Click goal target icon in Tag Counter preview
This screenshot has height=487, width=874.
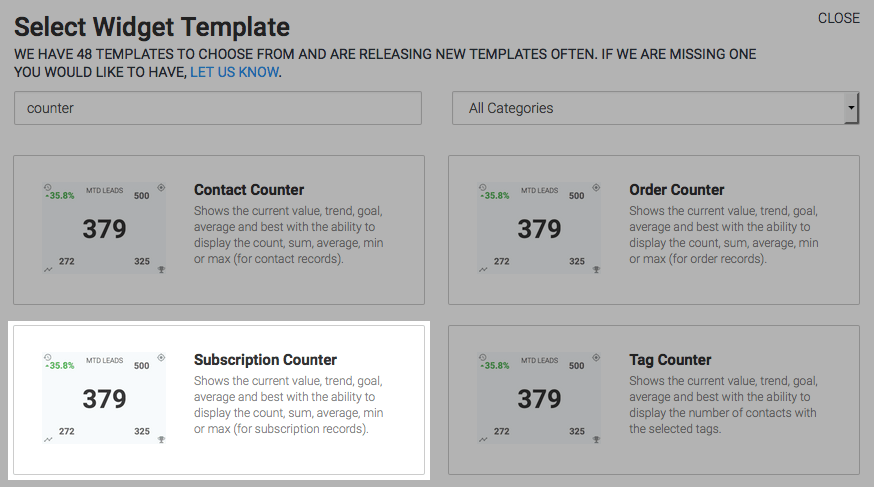coord(596,358)
